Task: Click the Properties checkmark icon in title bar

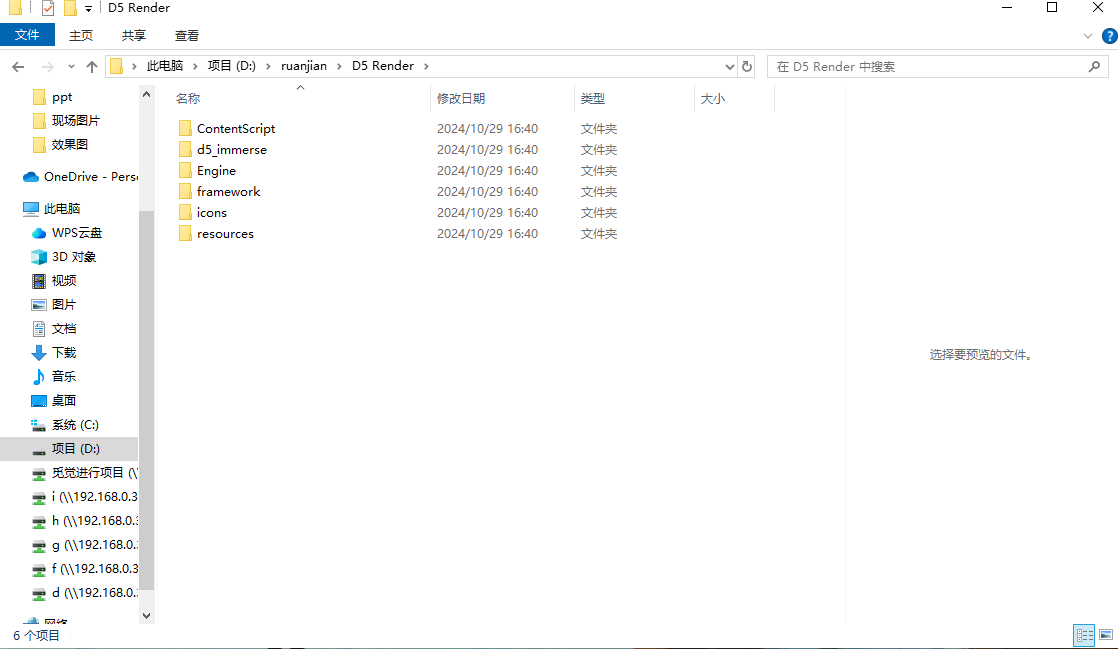Action: click(x=48, y=8)
